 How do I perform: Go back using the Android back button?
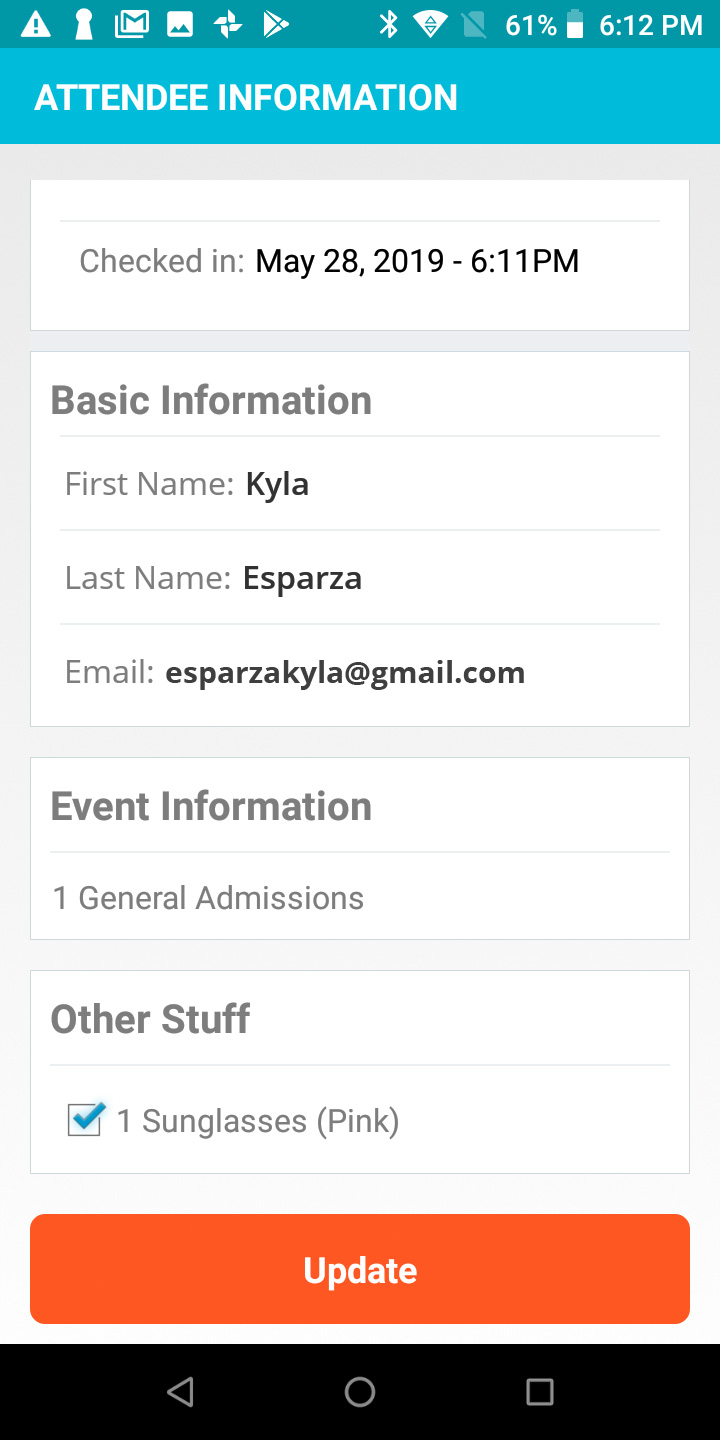180,1391
